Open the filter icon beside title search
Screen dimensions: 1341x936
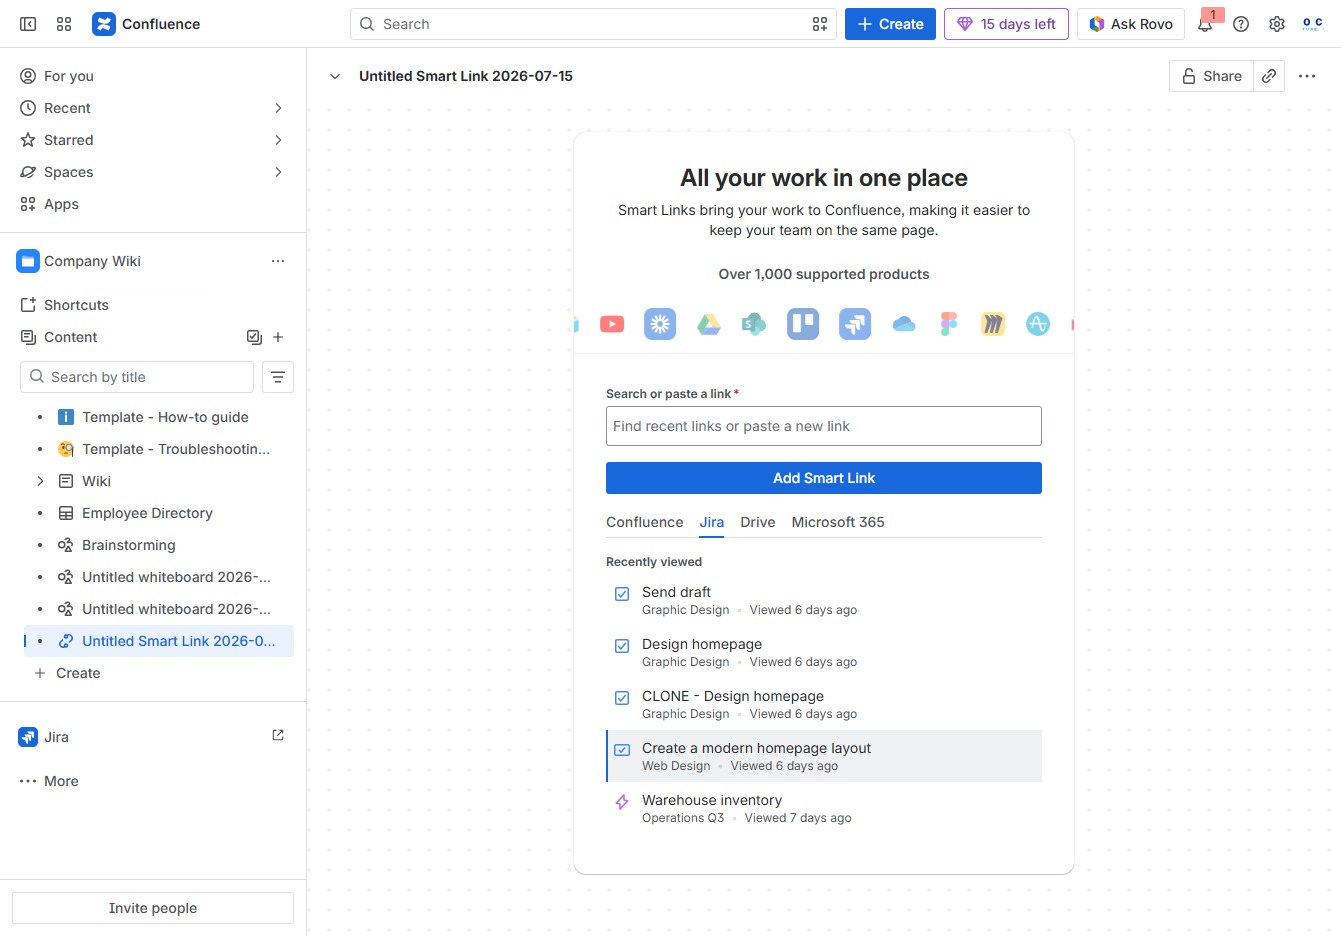click(x=278, y=377)
